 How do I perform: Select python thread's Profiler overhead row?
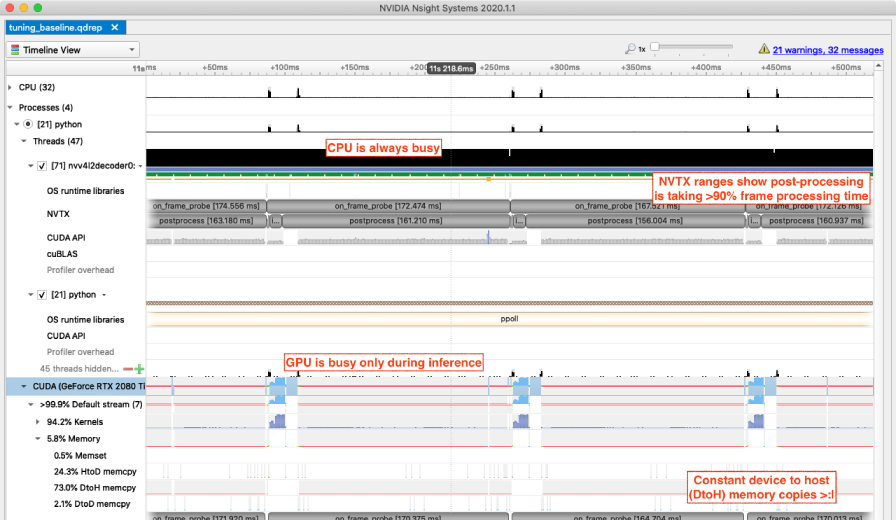(80, 352)
